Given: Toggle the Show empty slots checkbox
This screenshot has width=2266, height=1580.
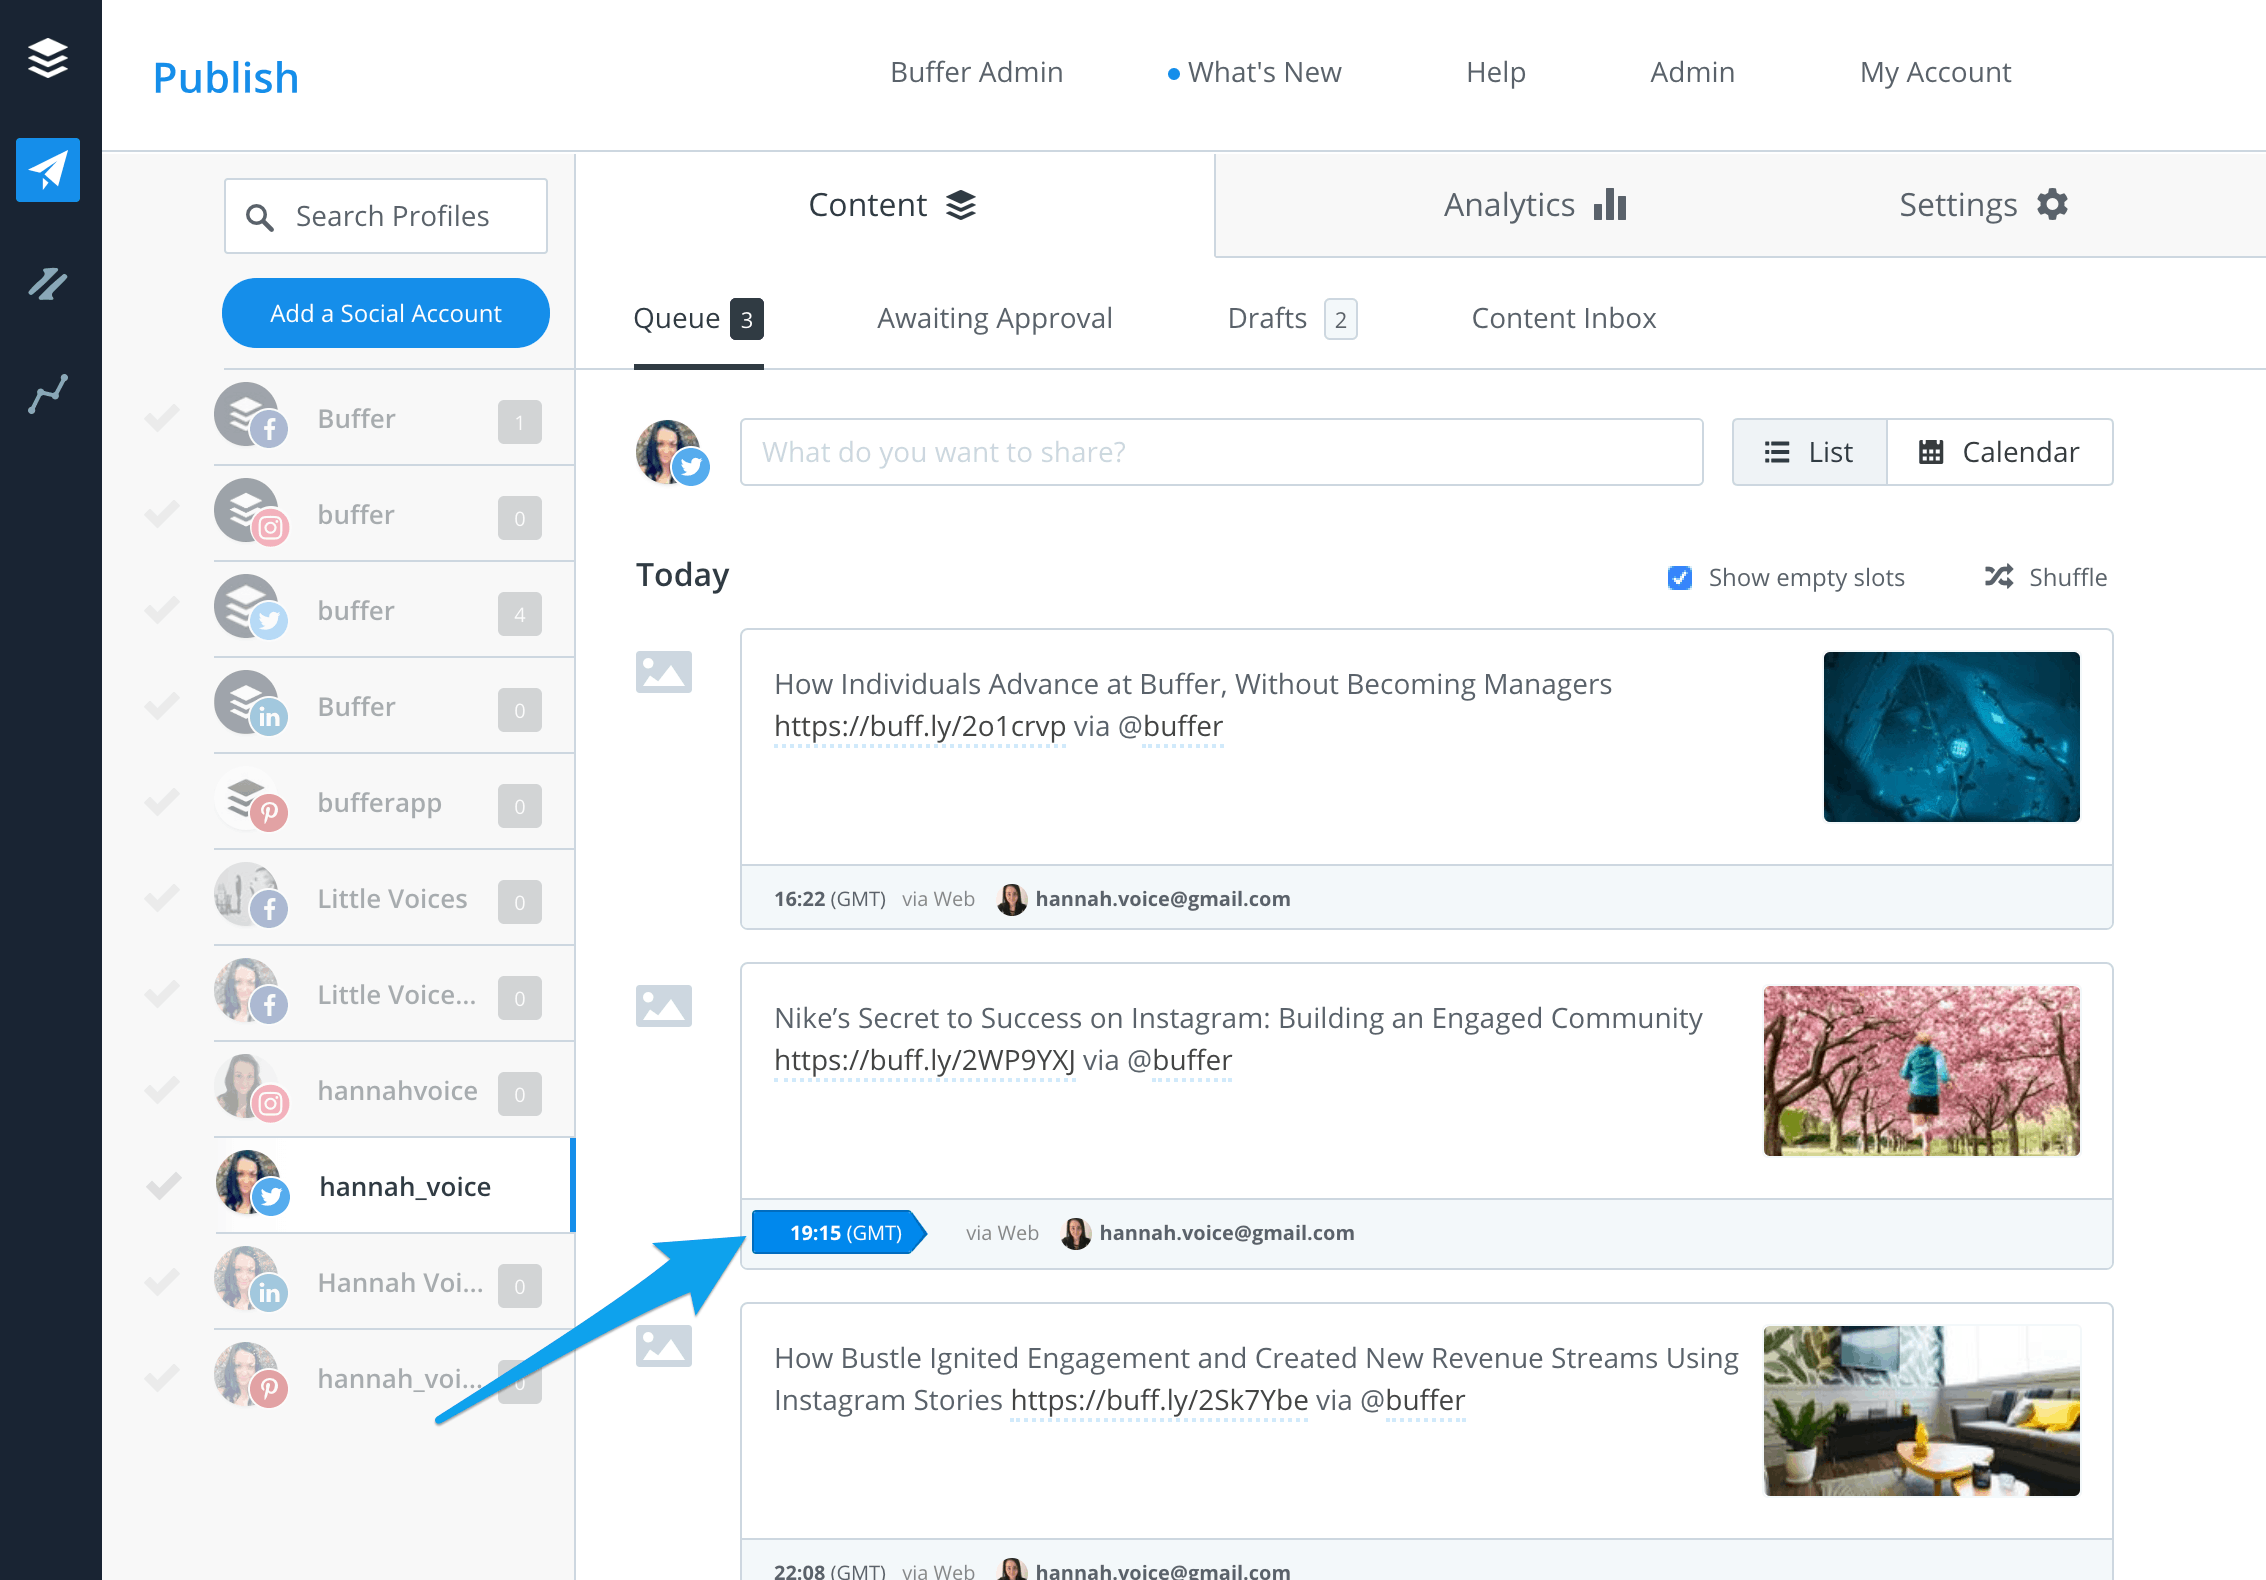Looking at the screenshot, I should click(x=1680, y=578).
